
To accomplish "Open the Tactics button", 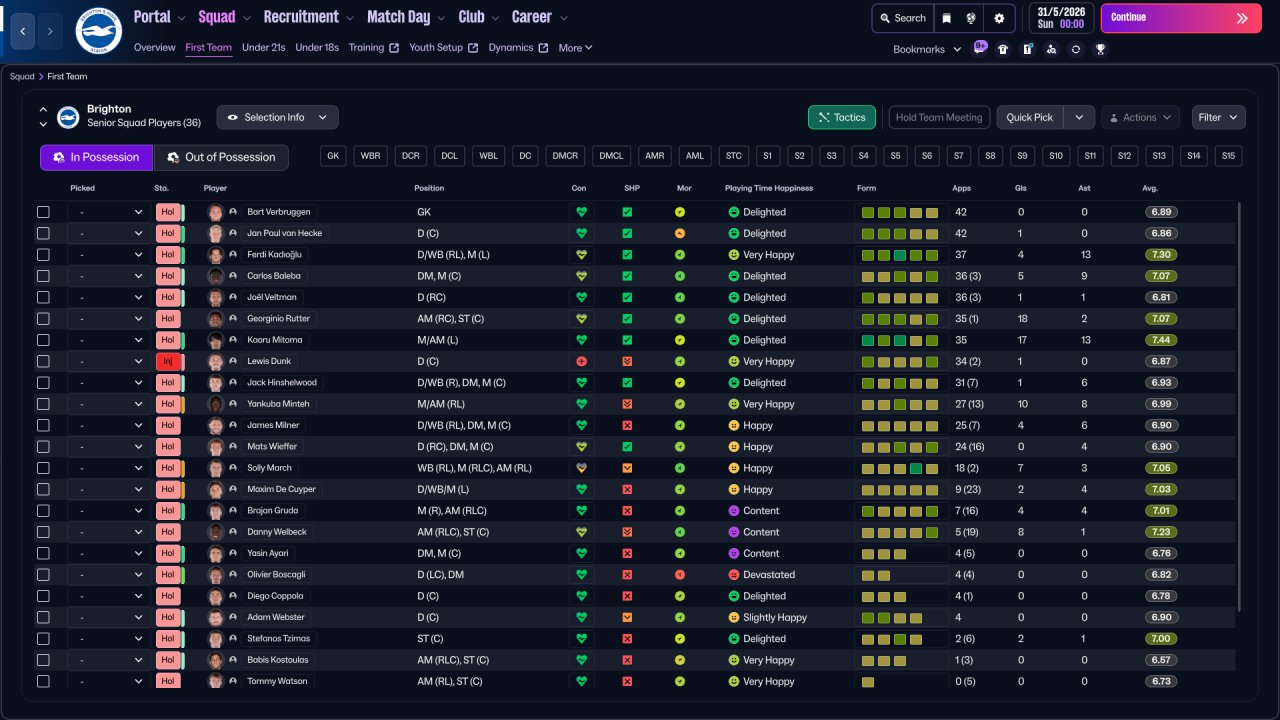I will [841, 117].
